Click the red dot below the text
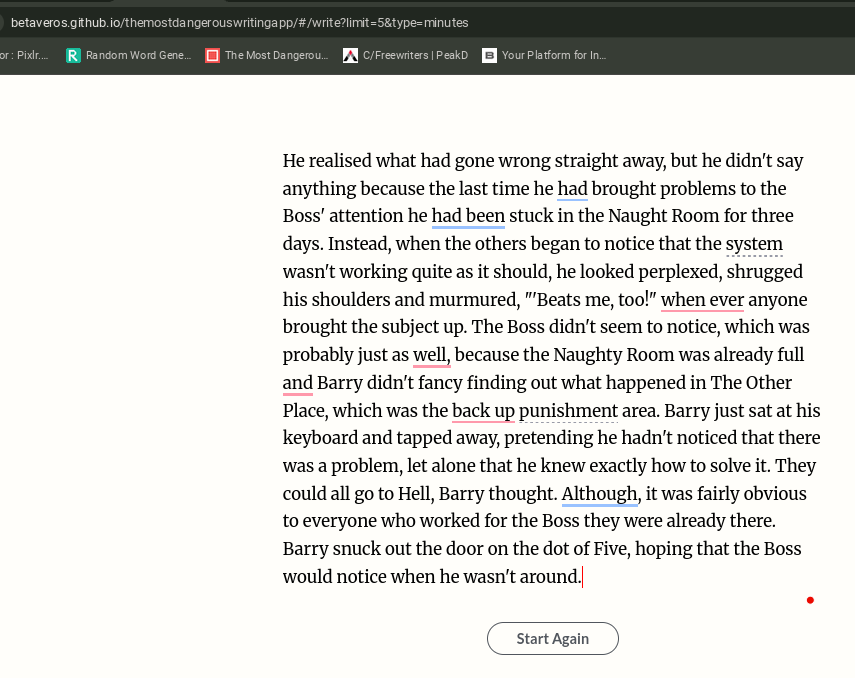The image size is (855, 678). click(x=810, y=600)
